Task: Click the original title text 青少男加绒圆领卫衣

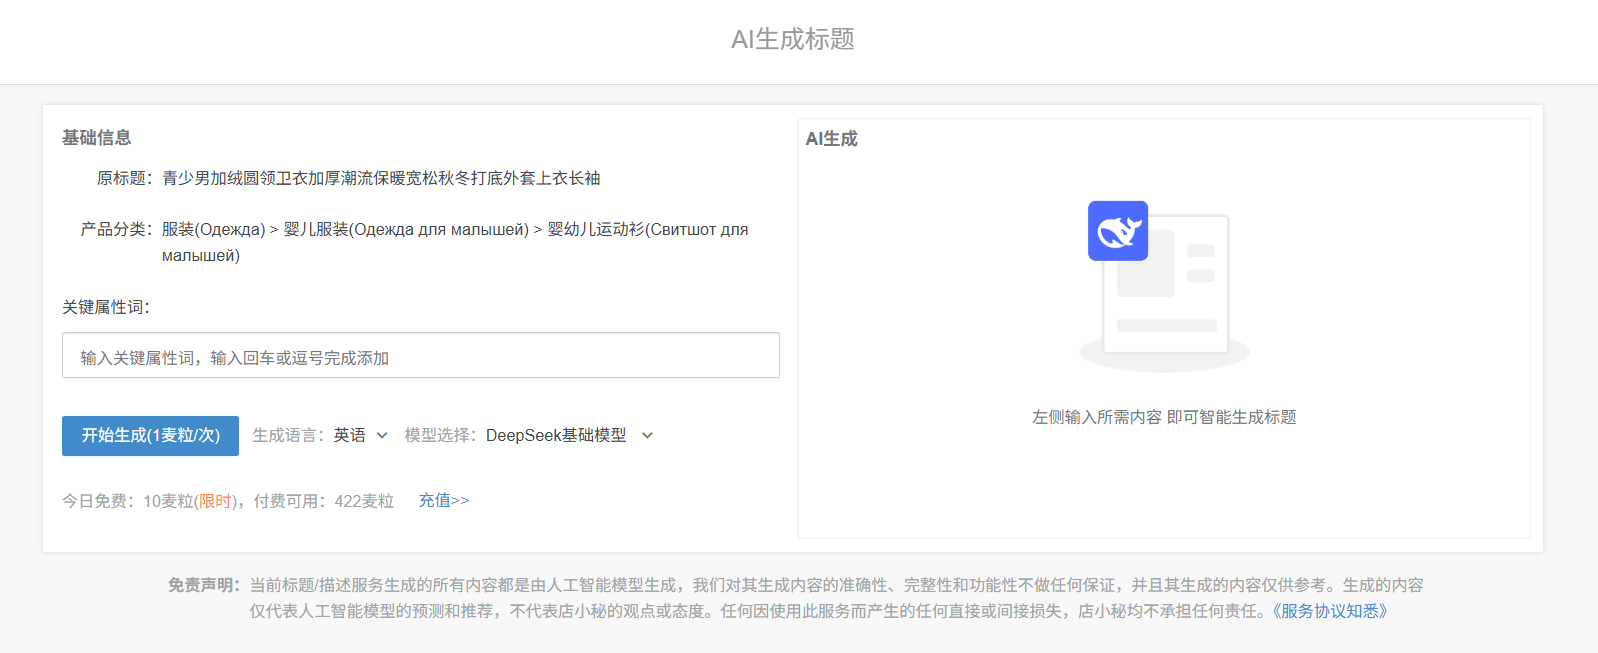Action: 380,178
